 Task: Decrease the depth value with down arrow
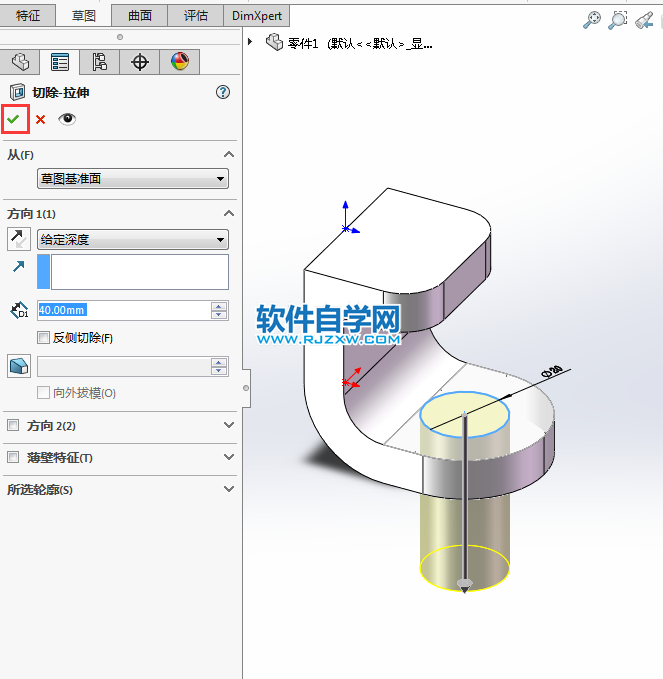pyautogui.click(x=219, y=315)
